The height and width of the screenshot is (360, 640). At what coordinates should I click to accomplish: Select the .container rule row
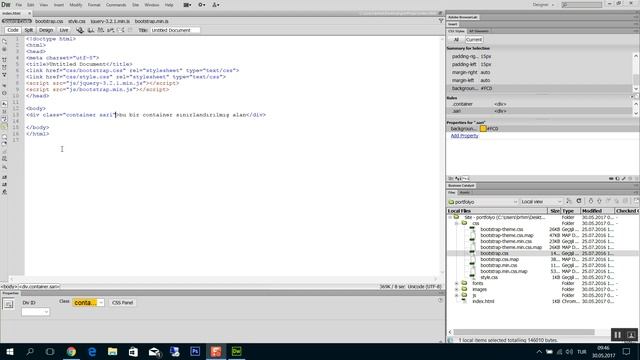point(539,104)
